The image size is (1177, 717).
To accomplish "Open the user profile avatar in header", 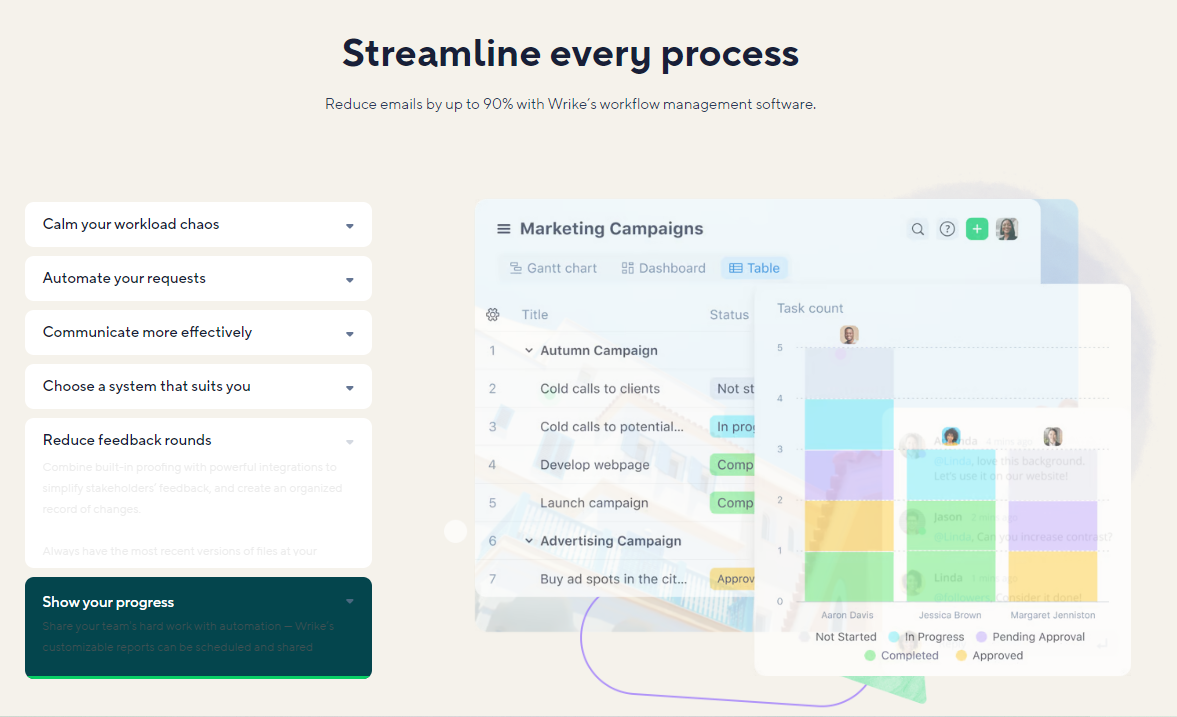I will click(x=1007, y=229).
